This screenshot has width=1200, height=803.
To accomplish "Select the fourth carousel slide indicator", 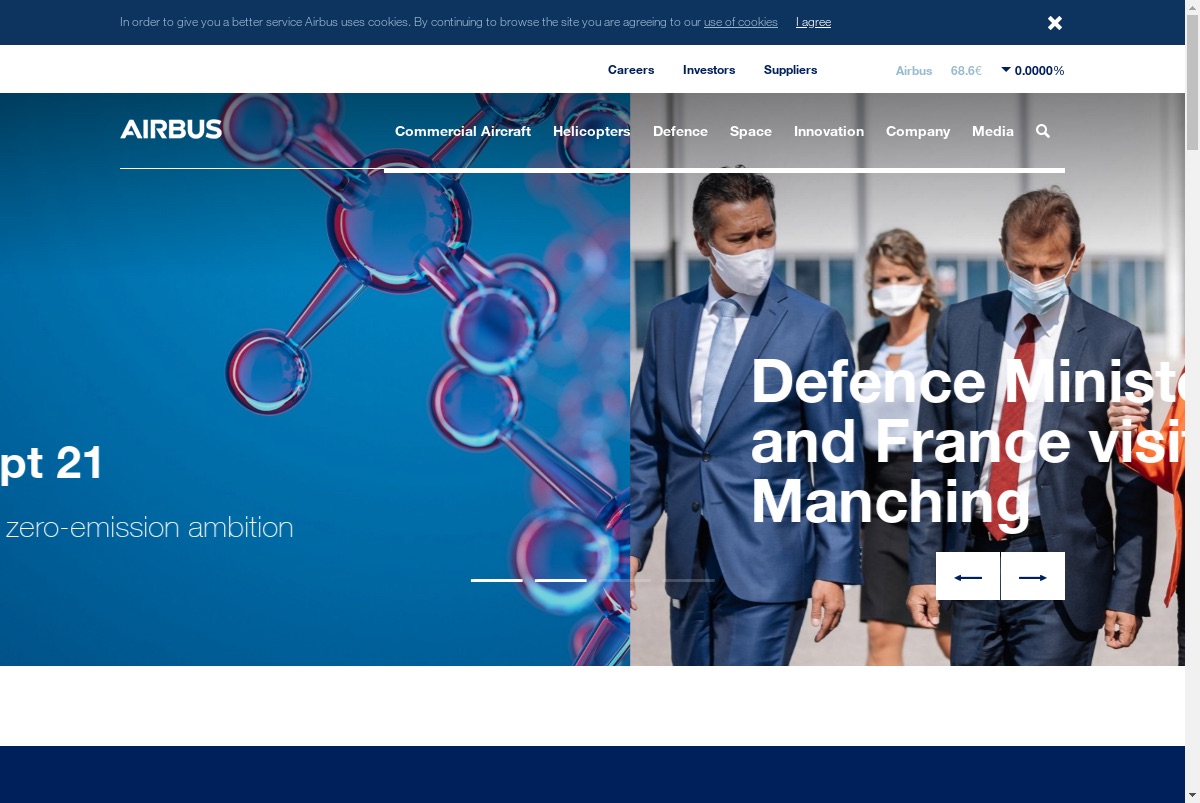I will click(689, 580).
